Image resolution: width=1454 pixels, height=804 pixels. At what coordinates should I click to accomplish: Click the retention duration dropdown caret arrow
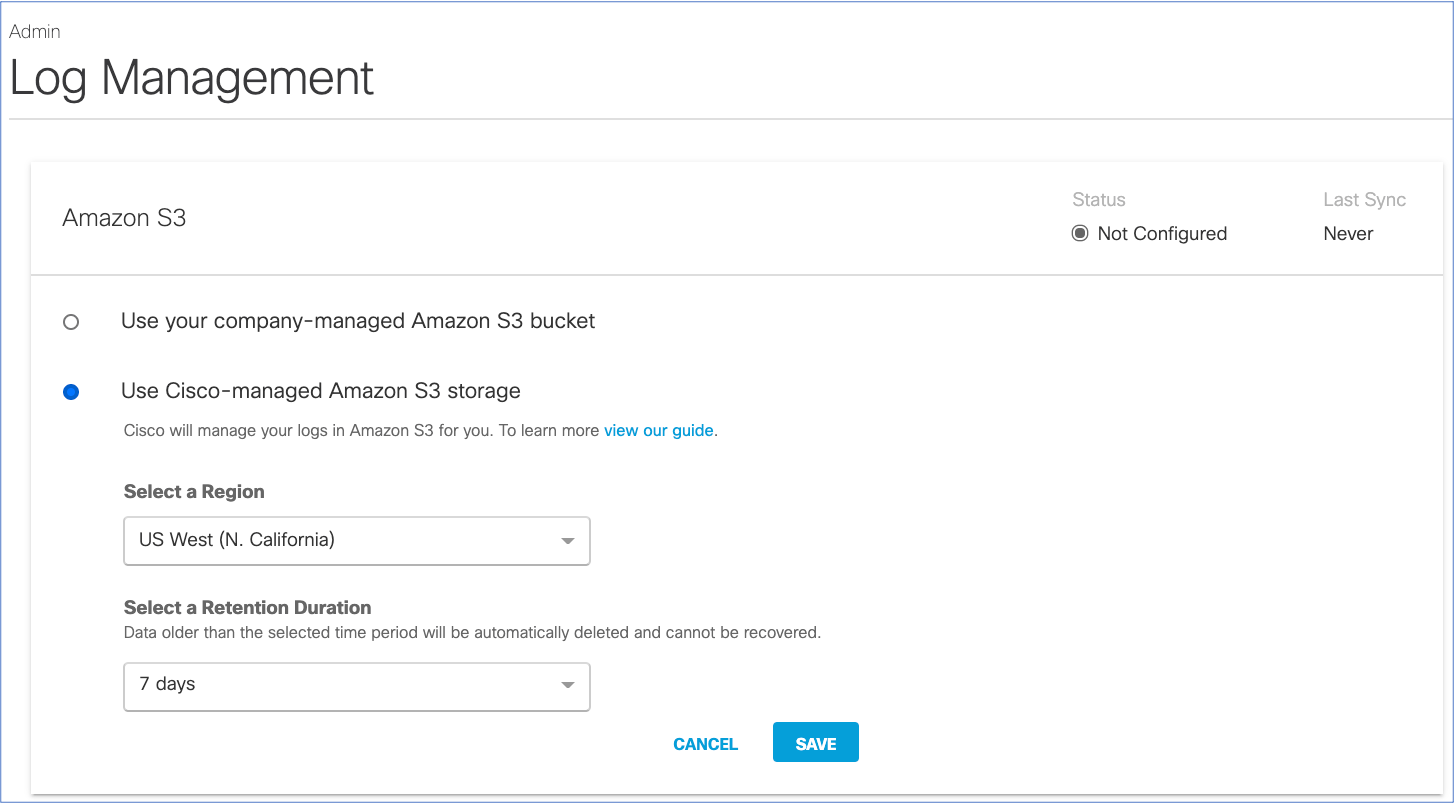tap(568, 687)
